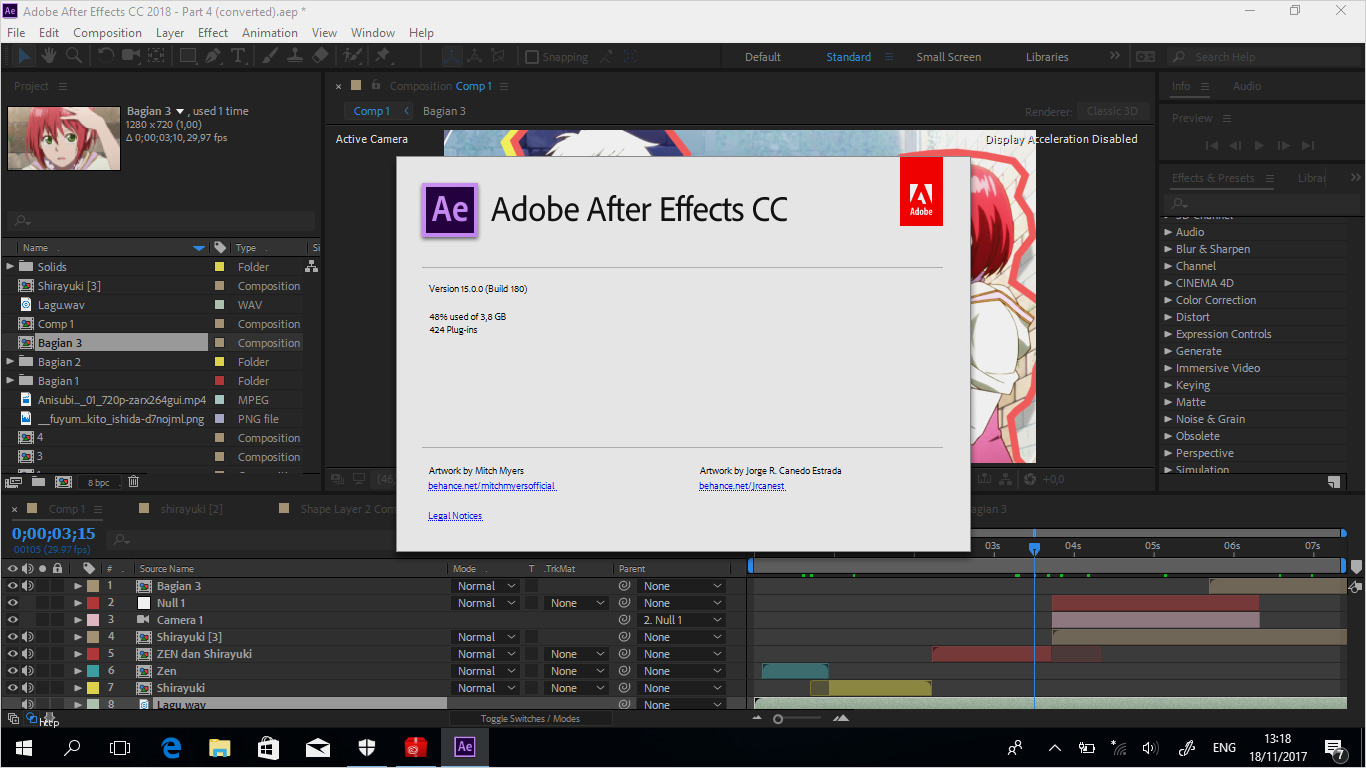Open the Composition menu
This screenshot has width=1366, height=768.
[x=107, y=33]
